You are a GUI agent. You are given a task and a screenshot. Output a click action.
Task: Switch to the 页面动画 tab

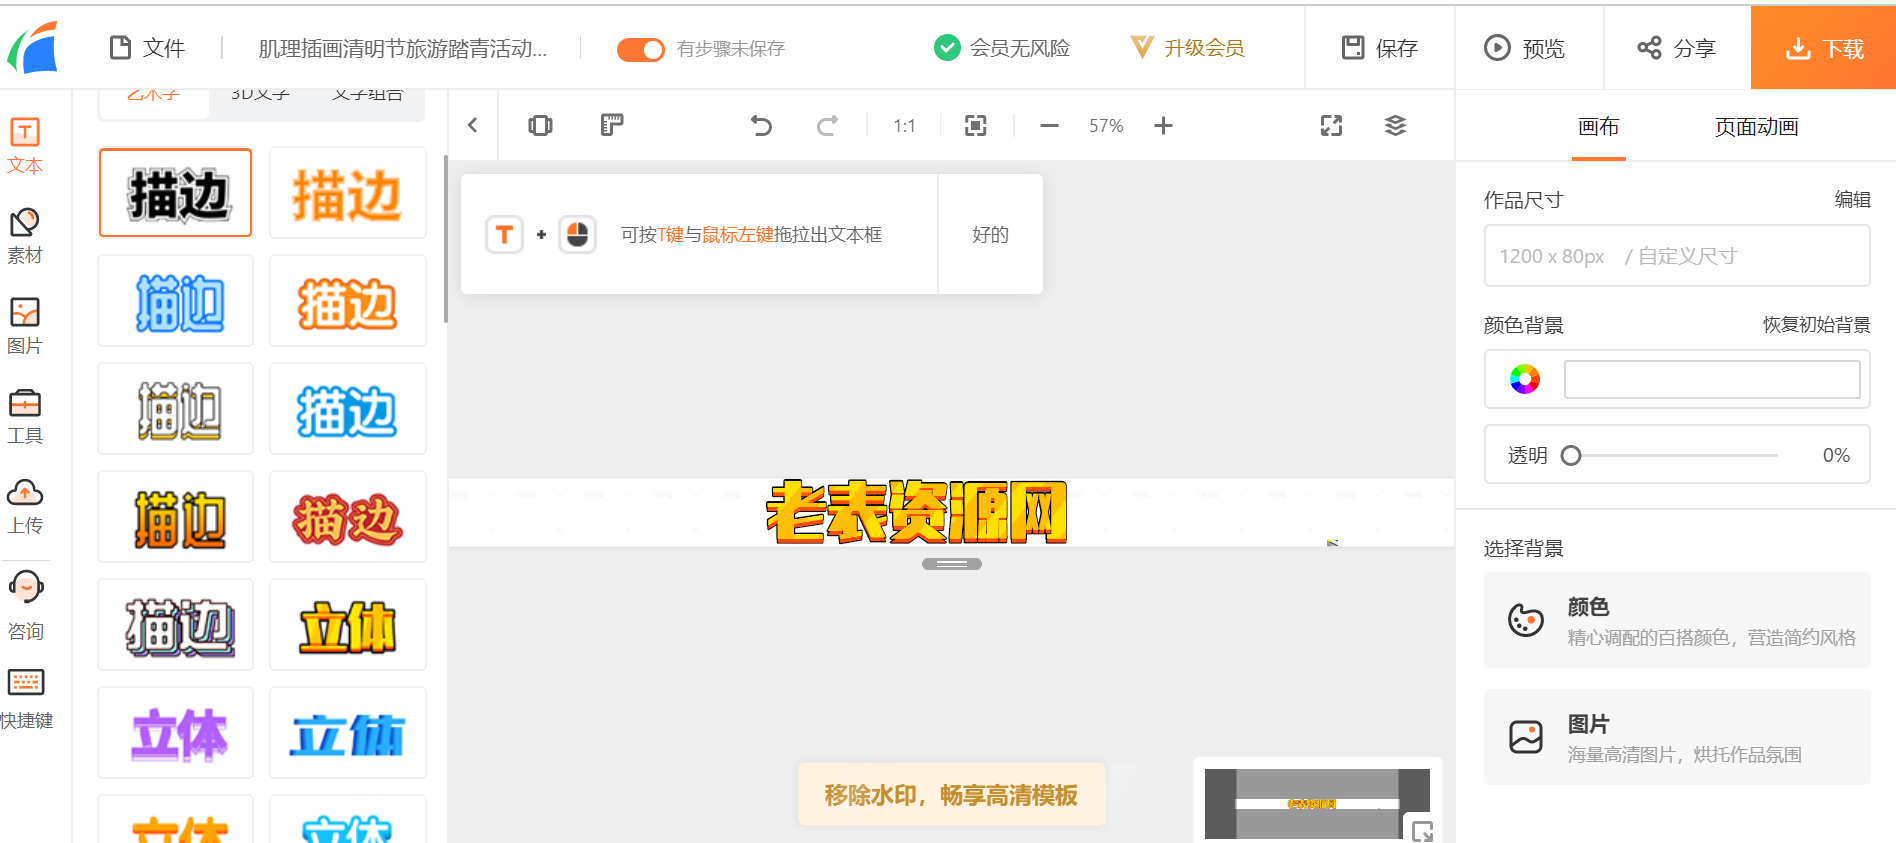point(1756,127)
